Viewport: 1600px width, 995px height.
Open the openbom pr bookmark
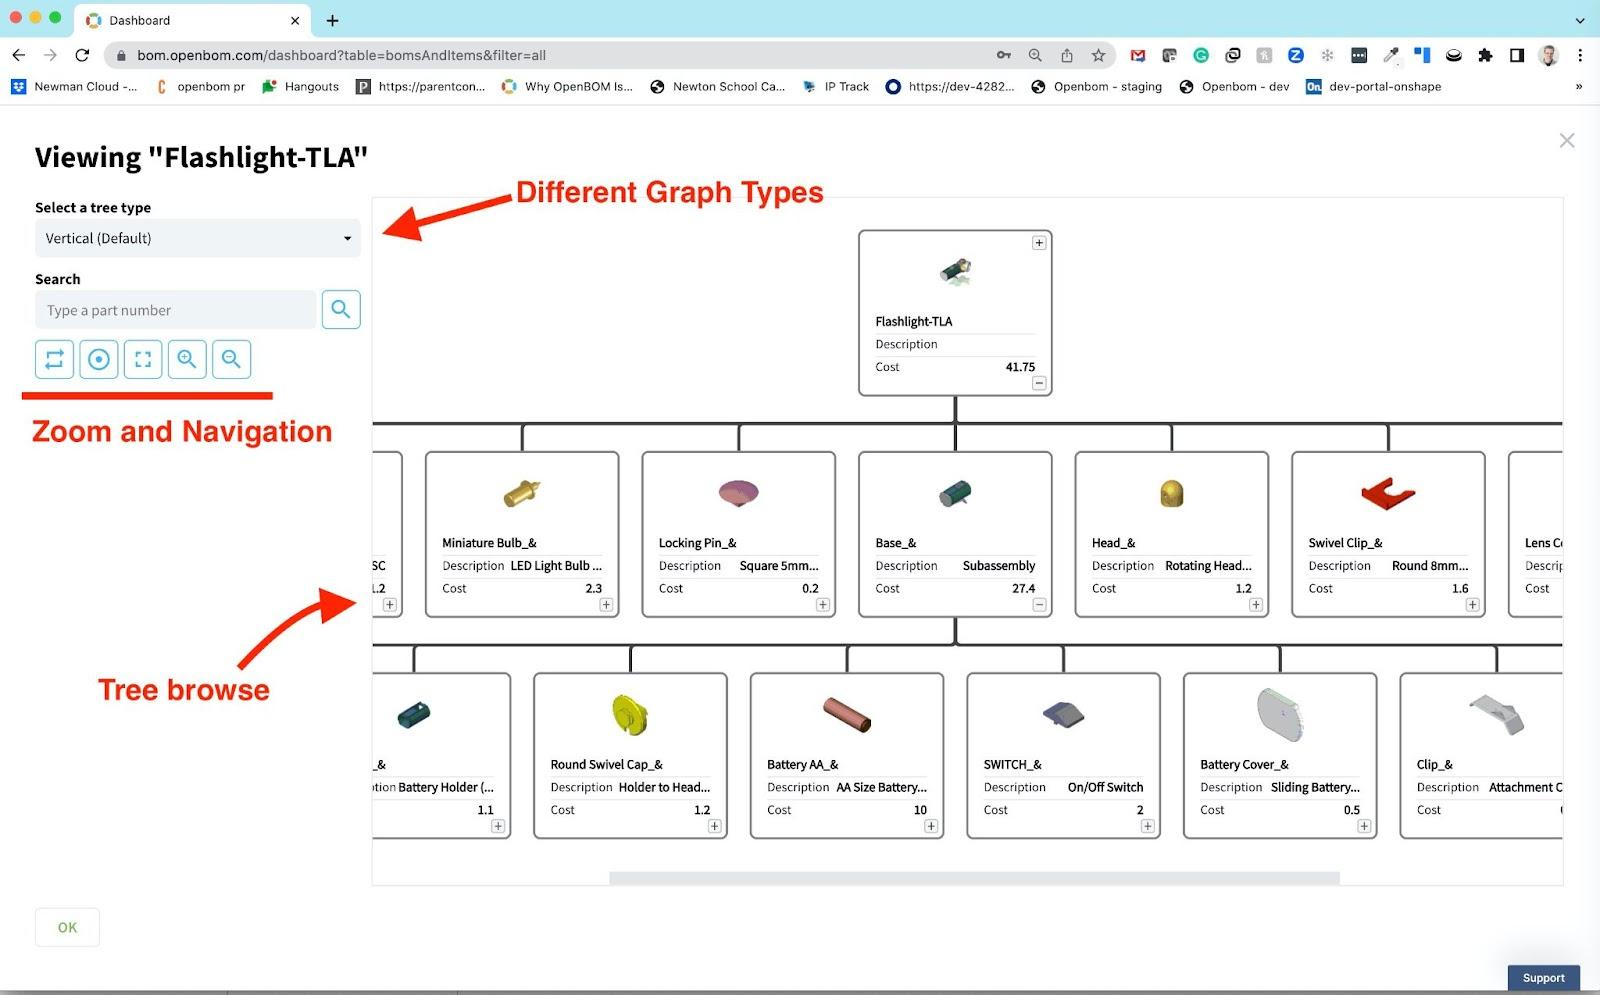click(201, 87)
